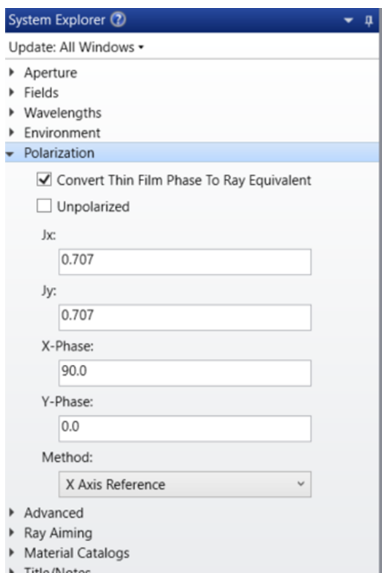The width and height of the screenshot is (387, 577).
Task: Open the Update: All Windows dropdown
Action: (x=76, y=47)
